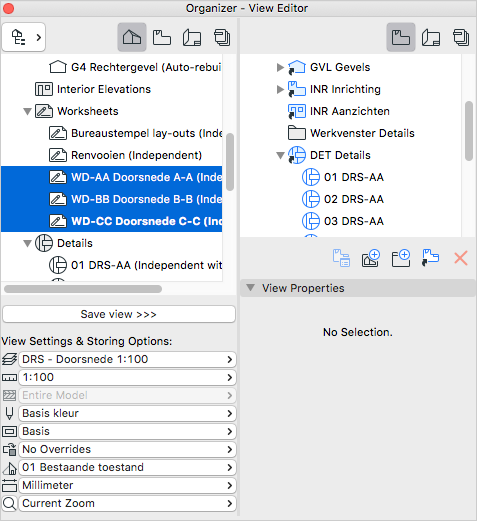Click the left tree horizontal scrollbar
The image size is (477, 521).
[x=83, y=289]
